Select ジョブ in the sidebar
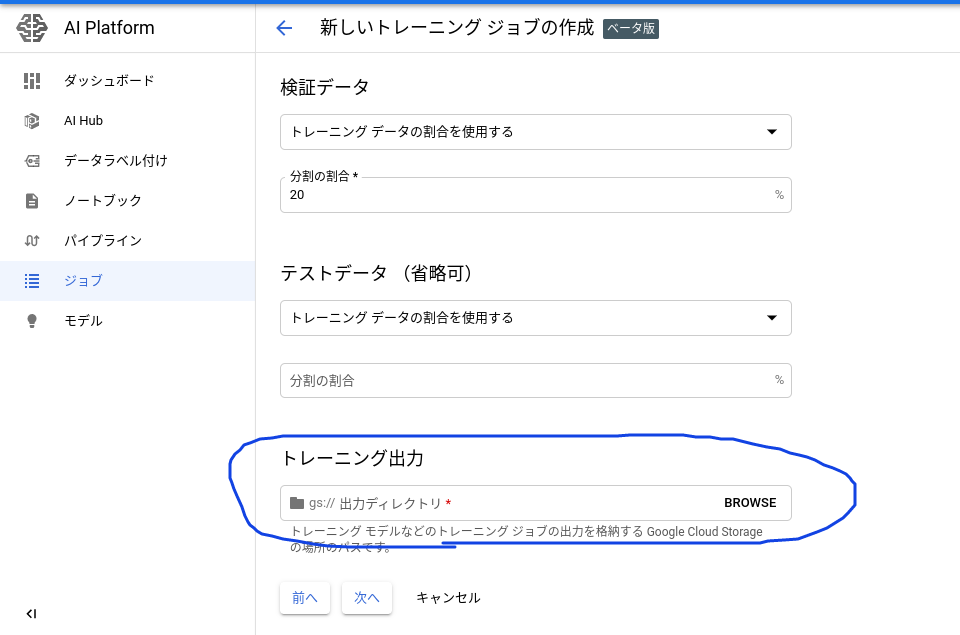The width and height of the screenshot is (960, 635). click(x=127, y=280)
